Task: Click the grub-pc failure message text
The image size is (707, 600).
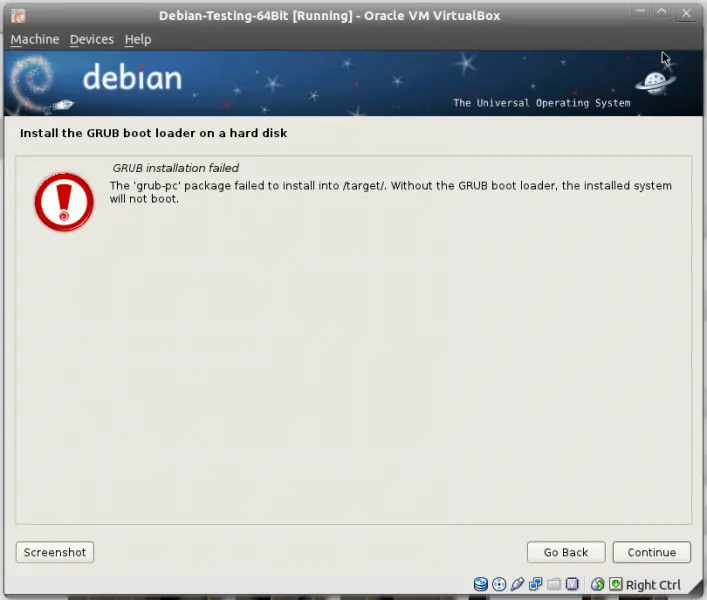Action: [390, 192]
